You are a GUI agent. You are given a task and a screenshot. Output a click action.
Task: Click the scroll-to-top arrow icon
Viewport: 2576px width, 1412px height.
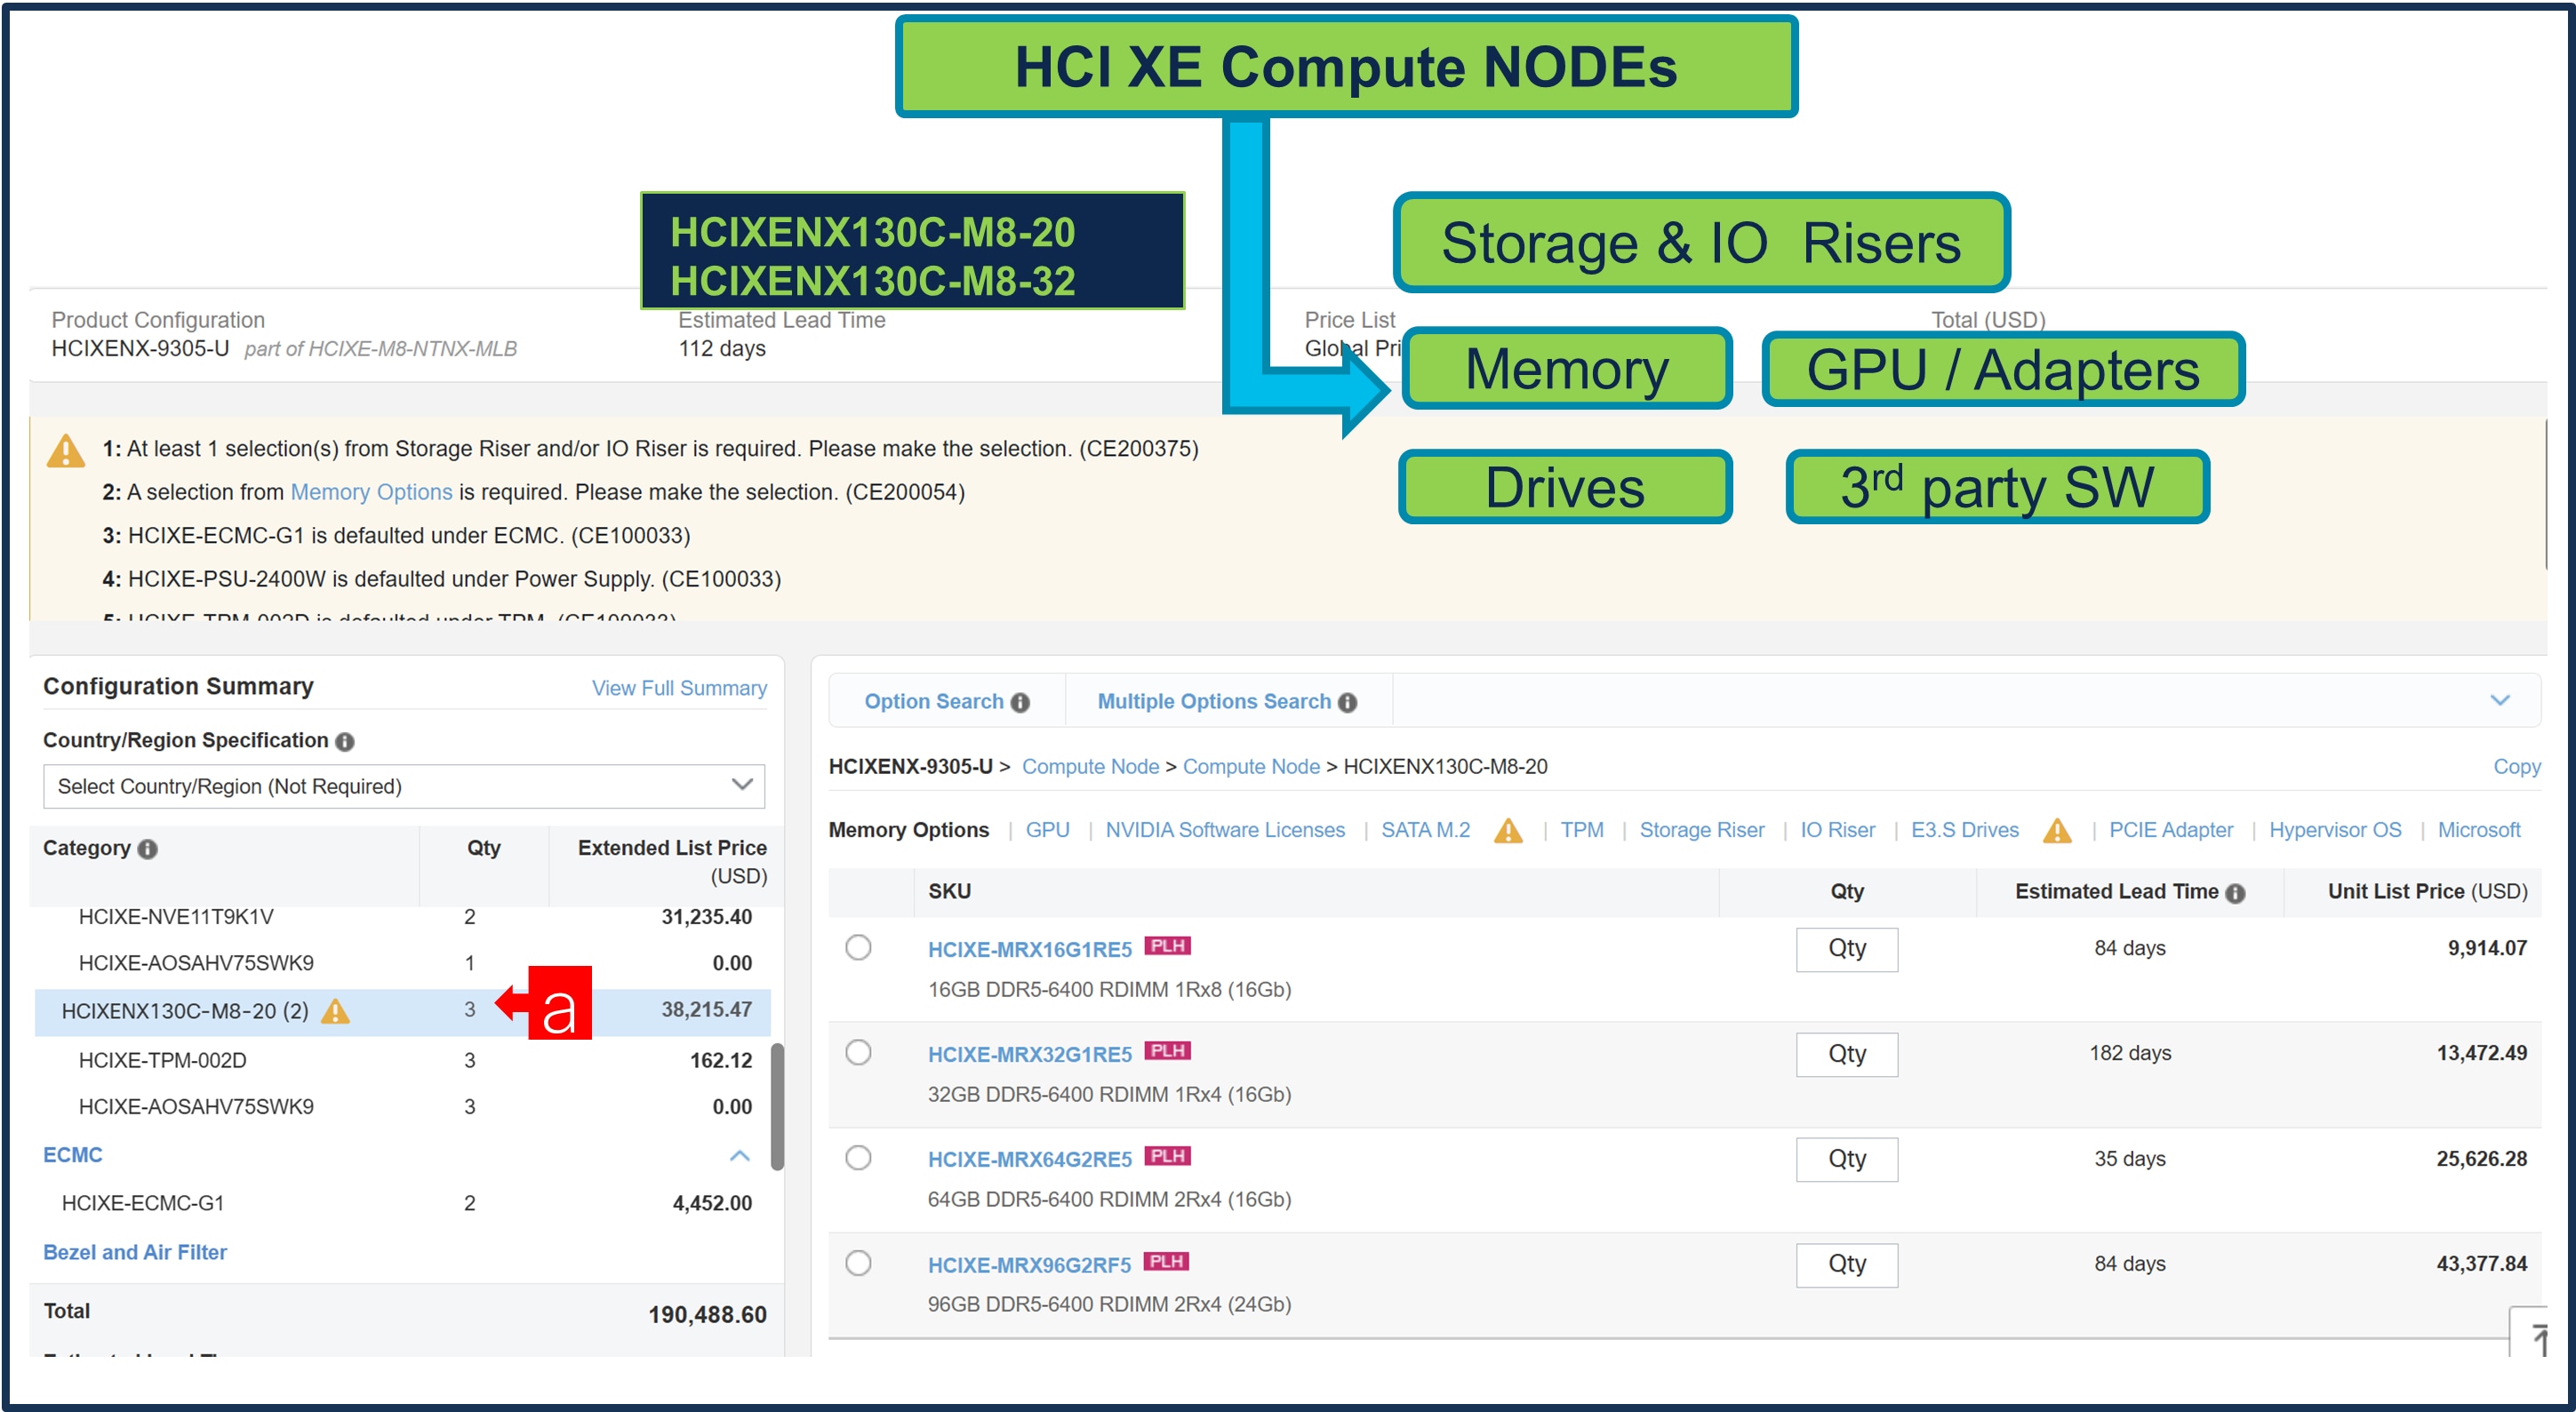[2537, 1338]
